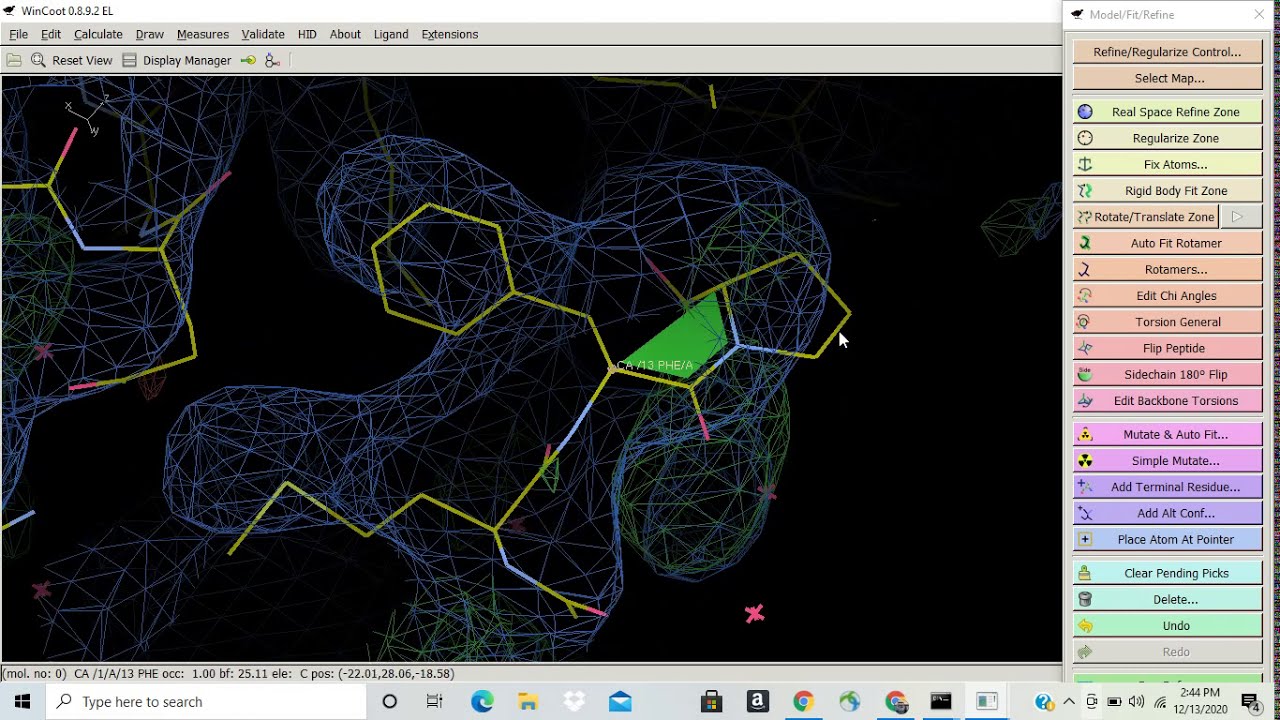
Task: Open the Display Manager
Action: pyautogui.click(x=176, y=60)
